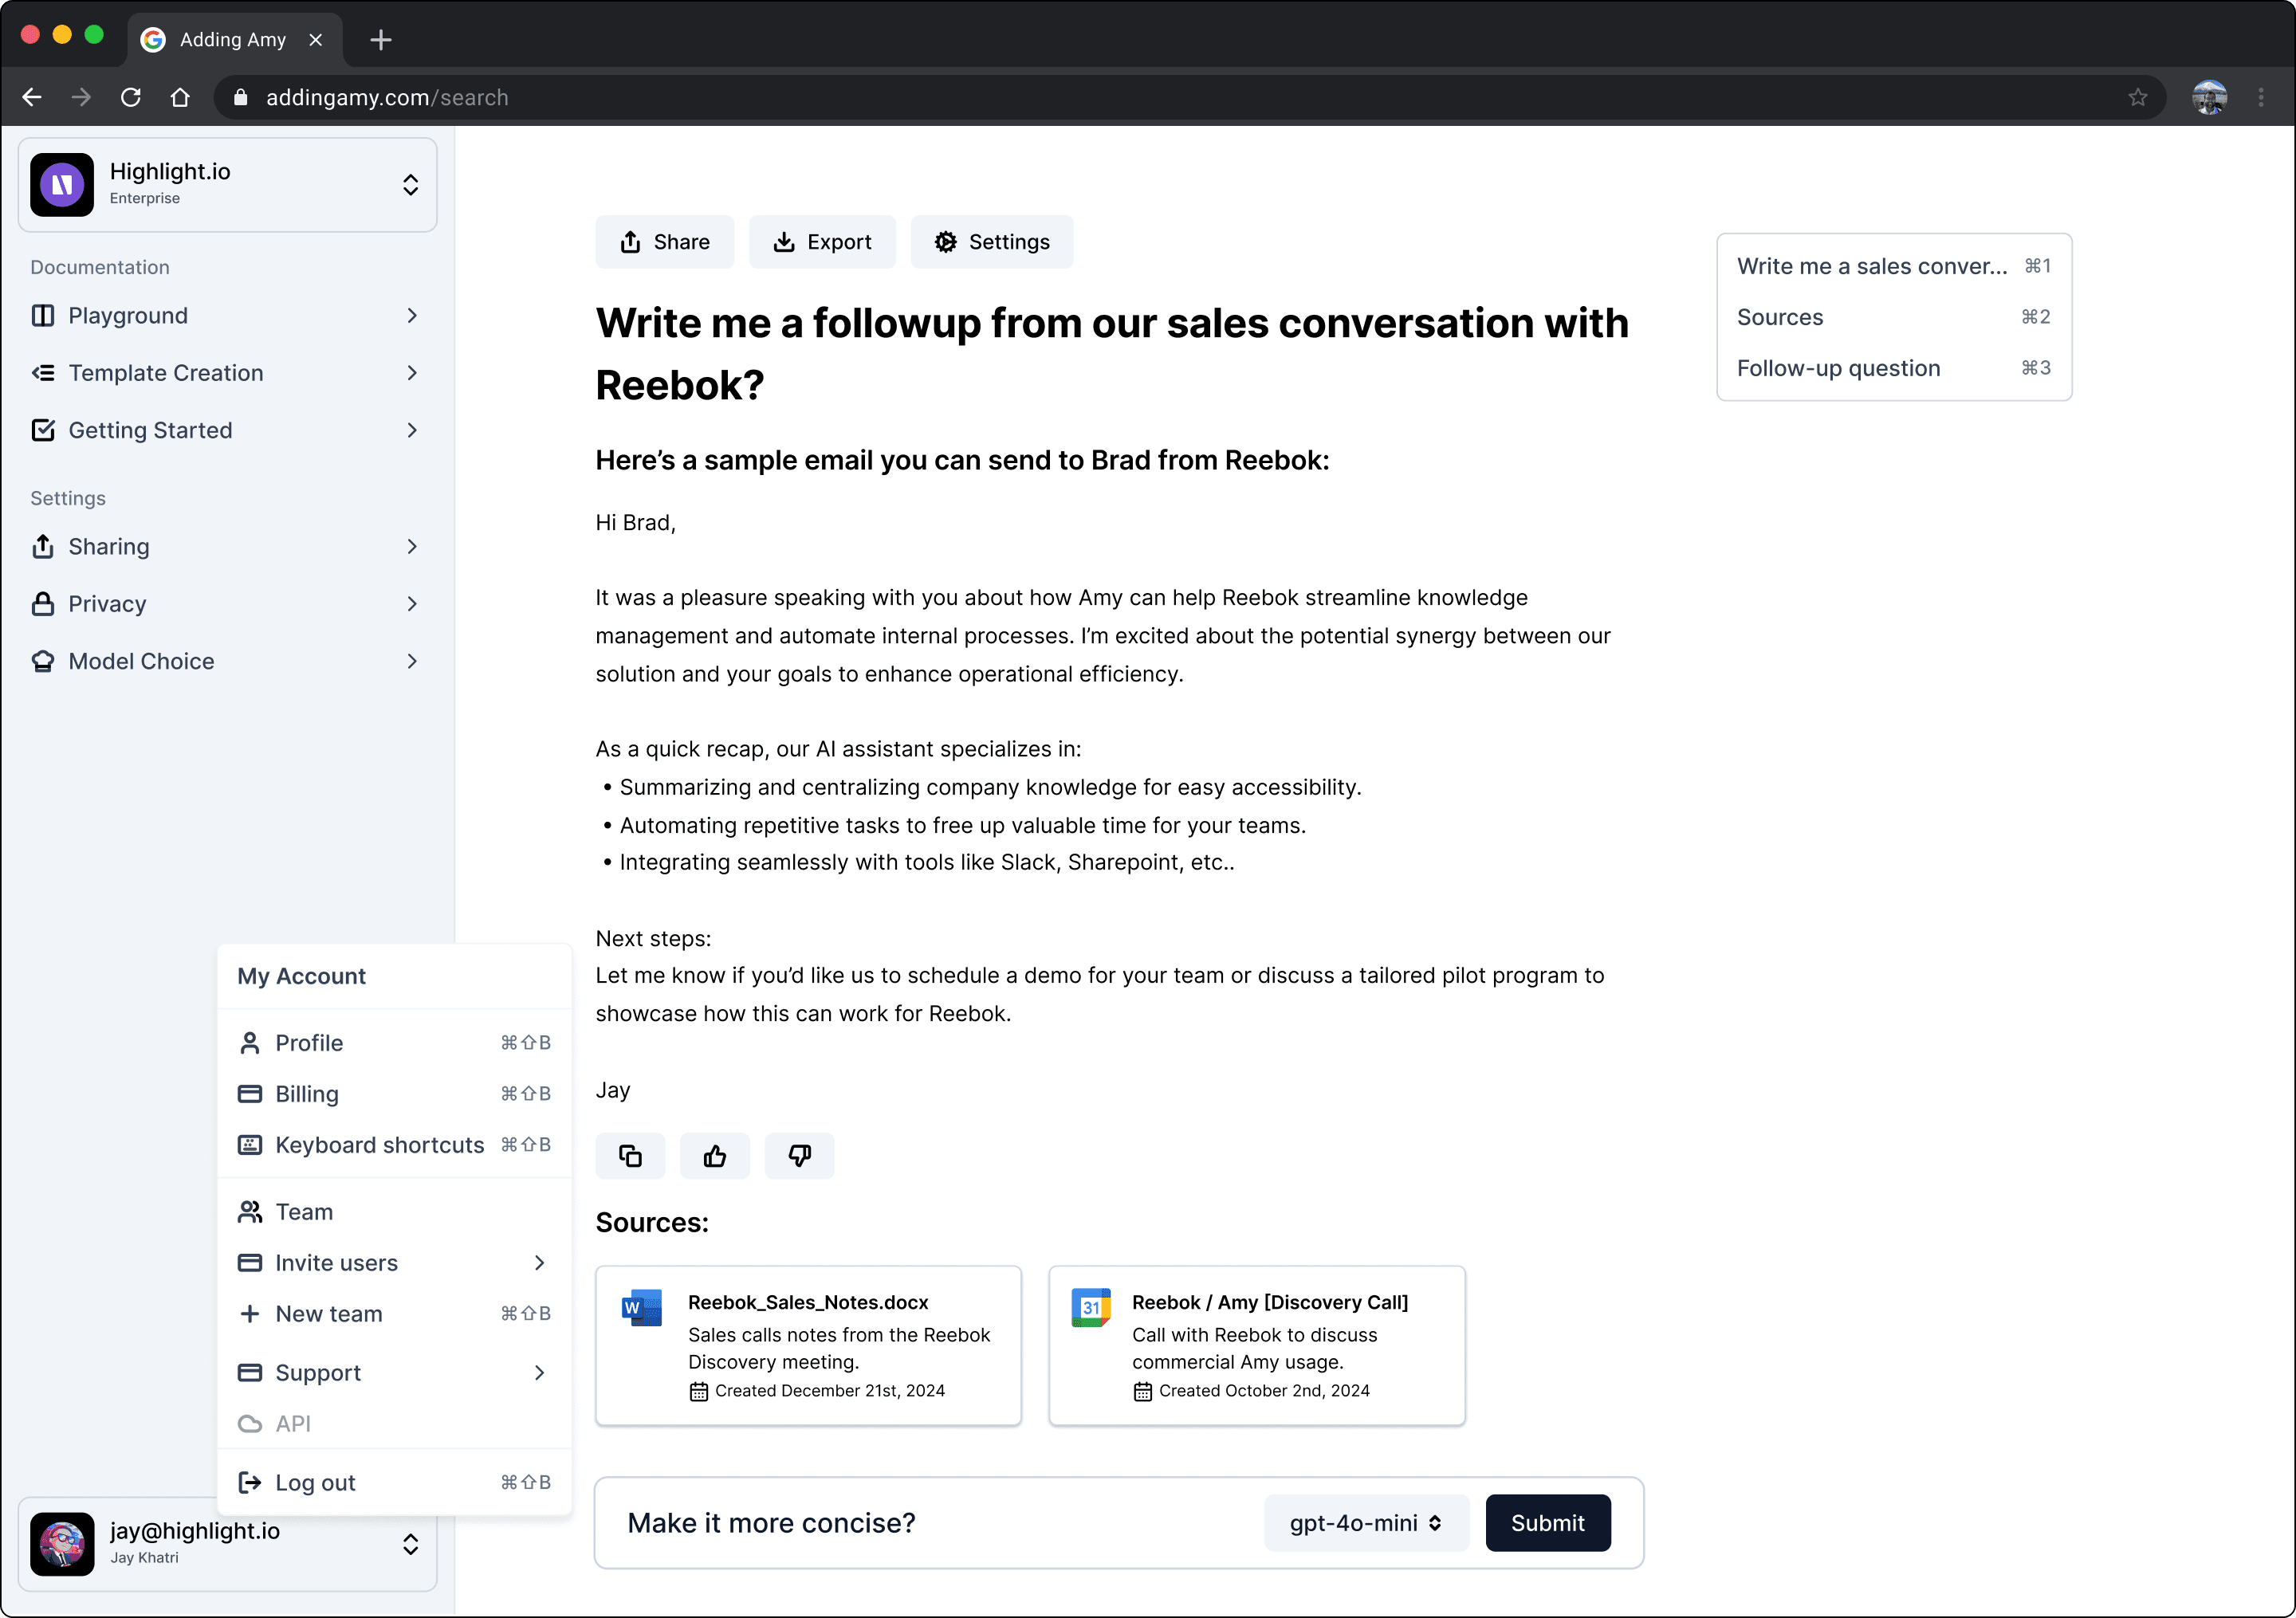Expand the Template Creation chevron
The height and width of the screenshot is (1618, 2296).
point(412,373)
